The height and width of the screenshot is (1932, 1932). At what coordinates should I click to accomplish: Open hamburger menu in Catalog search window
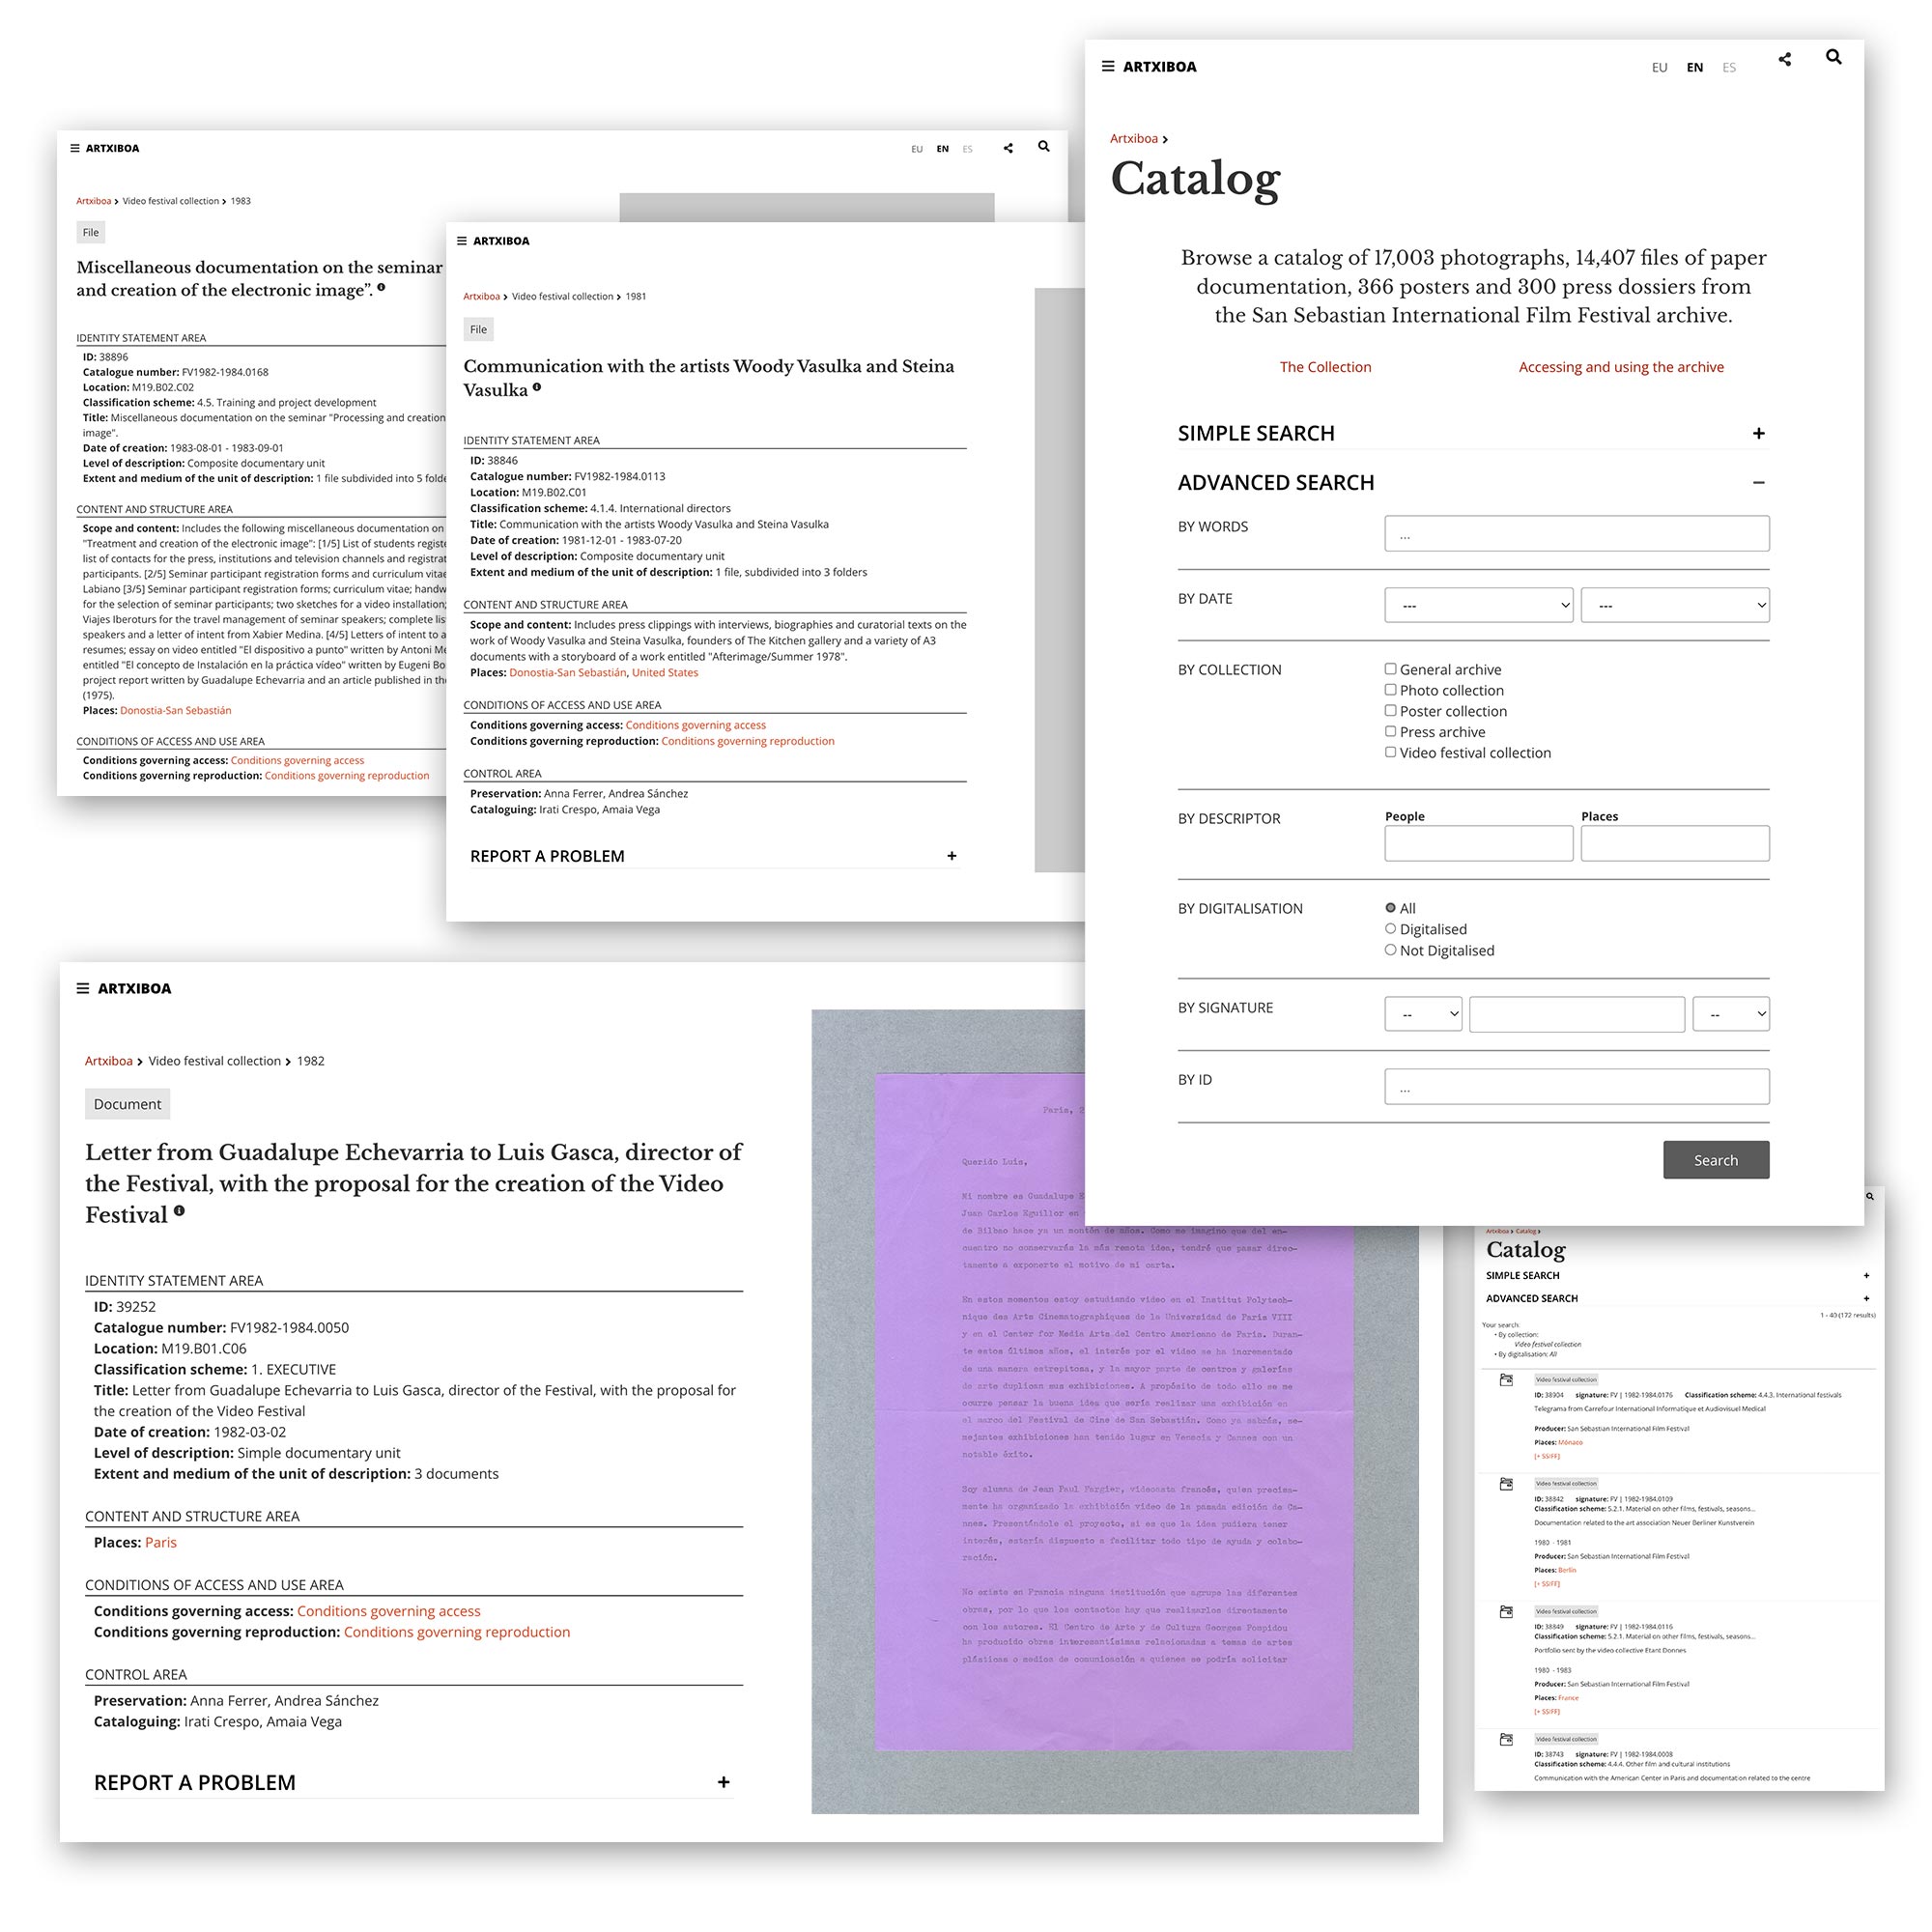(x=1107, y=66)
